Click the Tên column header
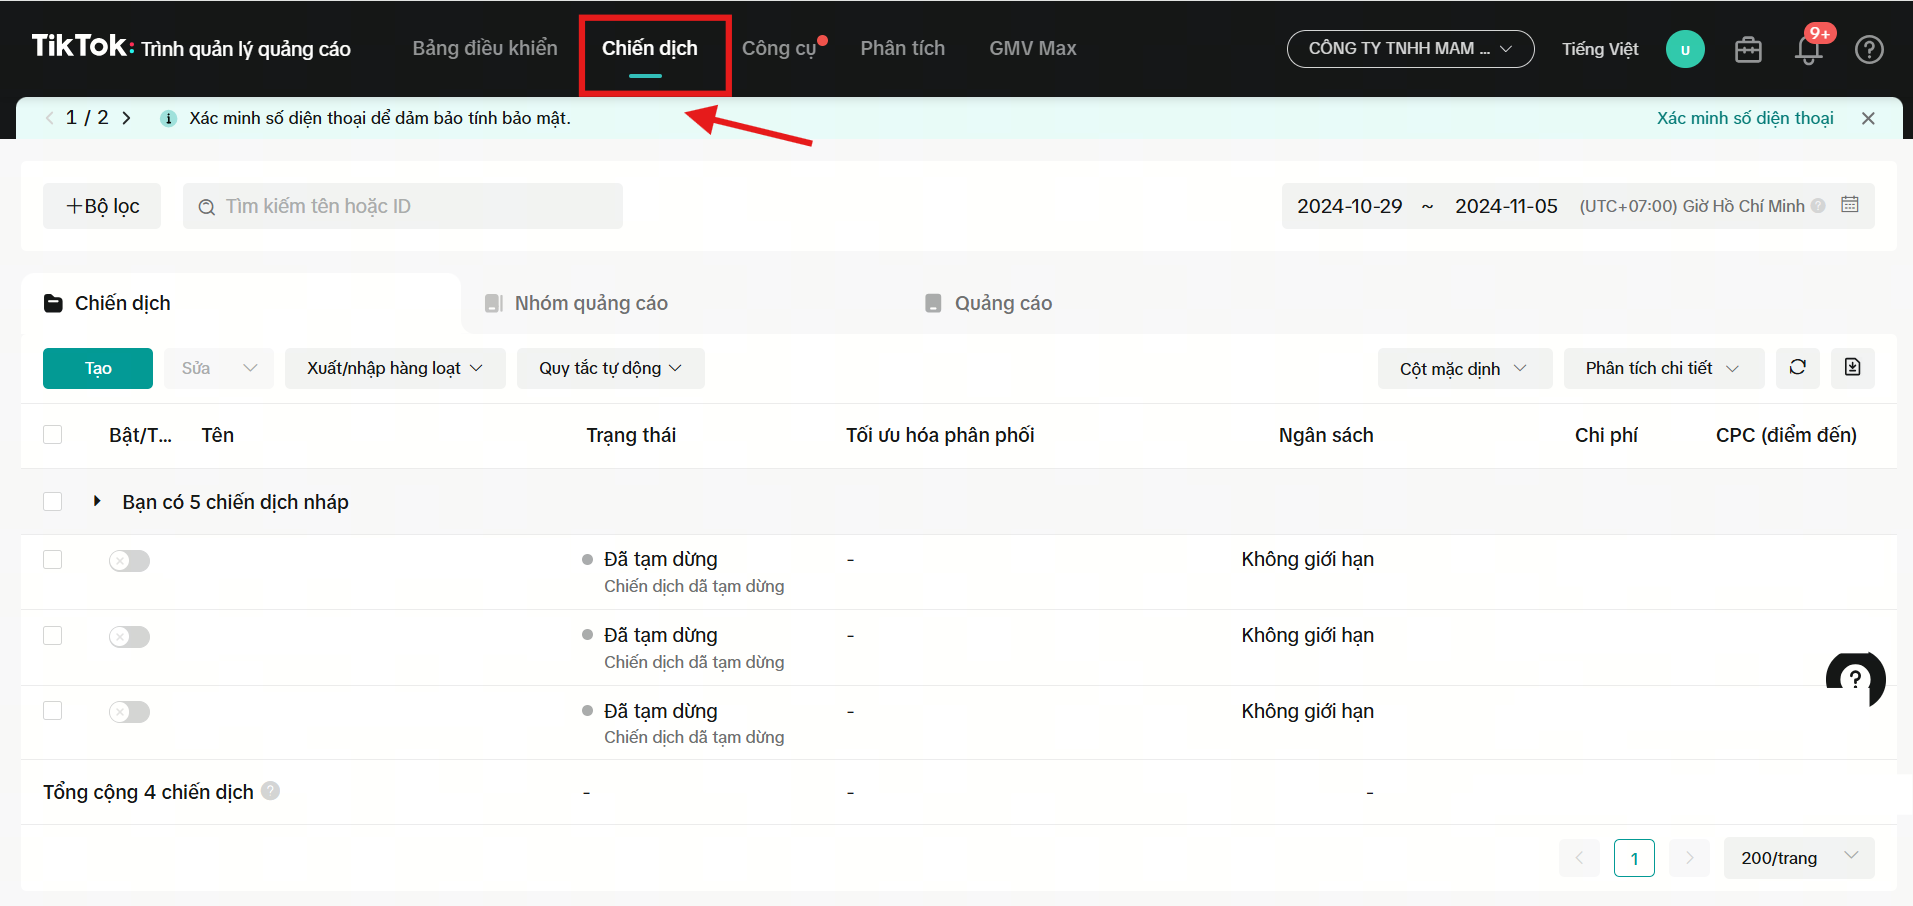Image resolution: width=1913 pixels, height=906 pixels. [218, 435]
